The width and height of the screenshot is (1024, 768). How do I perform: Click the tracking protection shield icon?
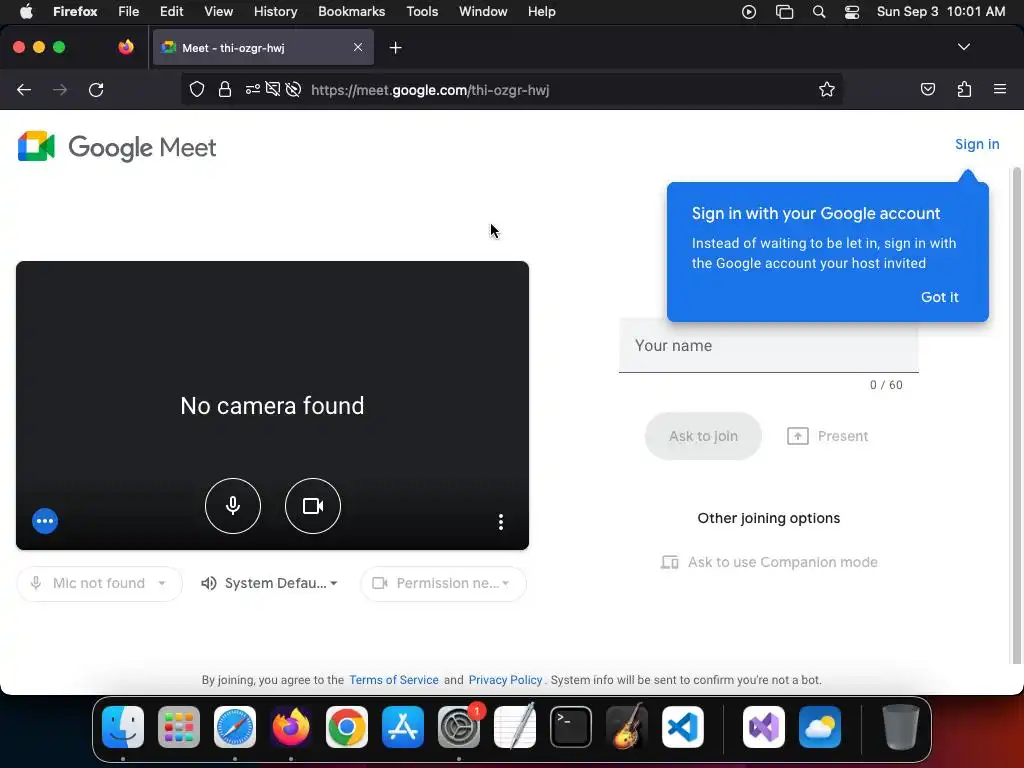(x=197, y=89)
